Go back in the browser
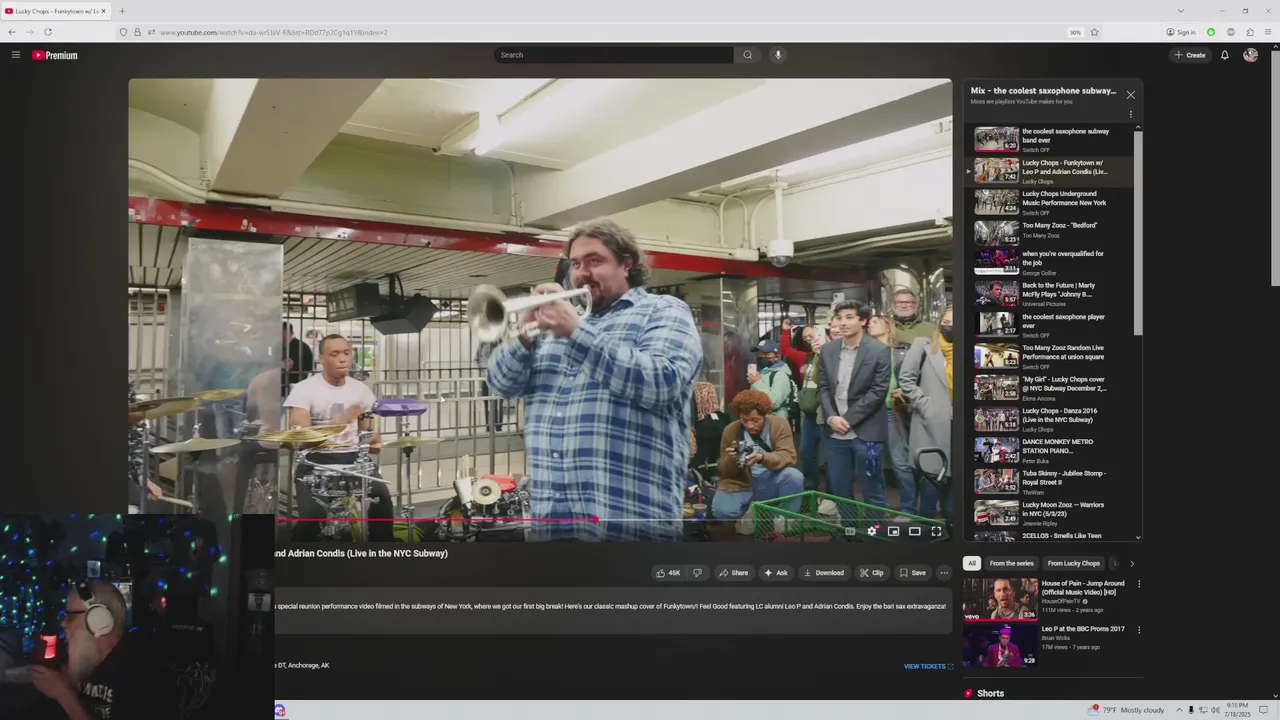1280x720 pixels. (x=12, y=32)
